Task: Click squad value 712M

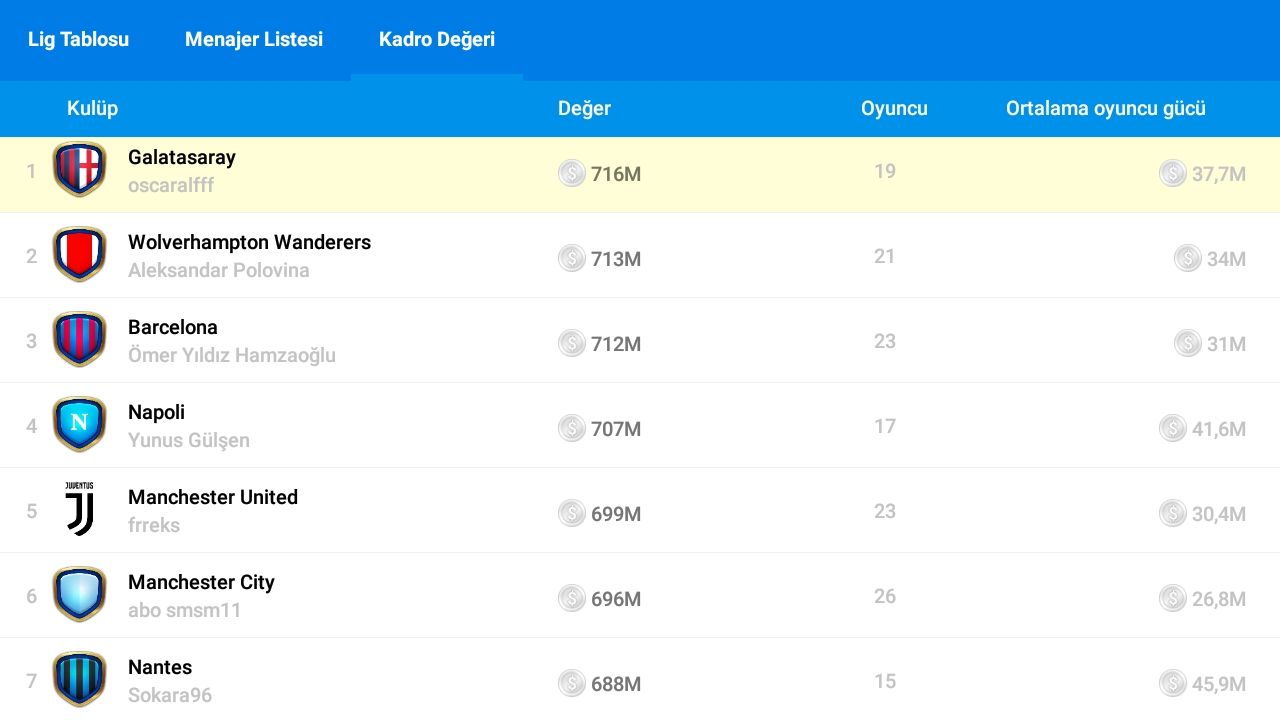Action: (616, 344)
